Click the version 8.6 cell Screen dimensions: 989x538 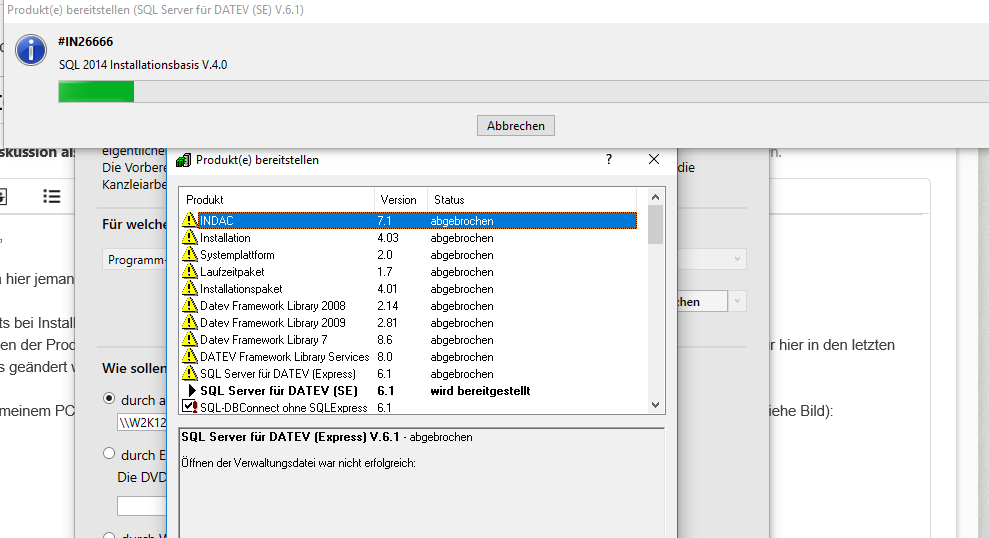[385, 340]
